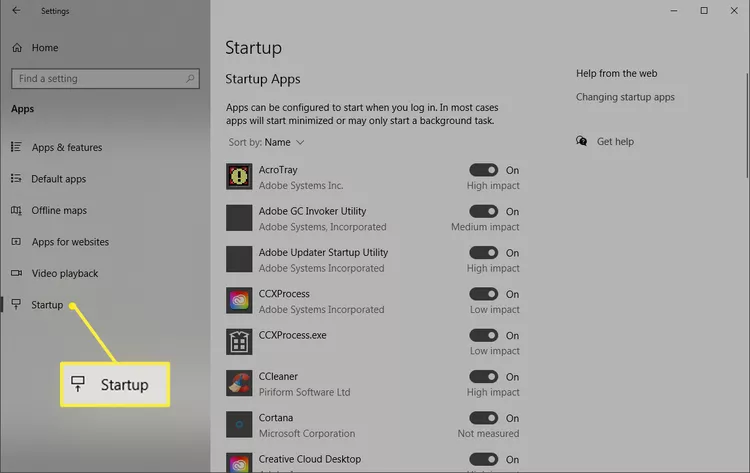Click Microsoft Corporation publisher text
The image size is (750, 473).
coord(307,433)
